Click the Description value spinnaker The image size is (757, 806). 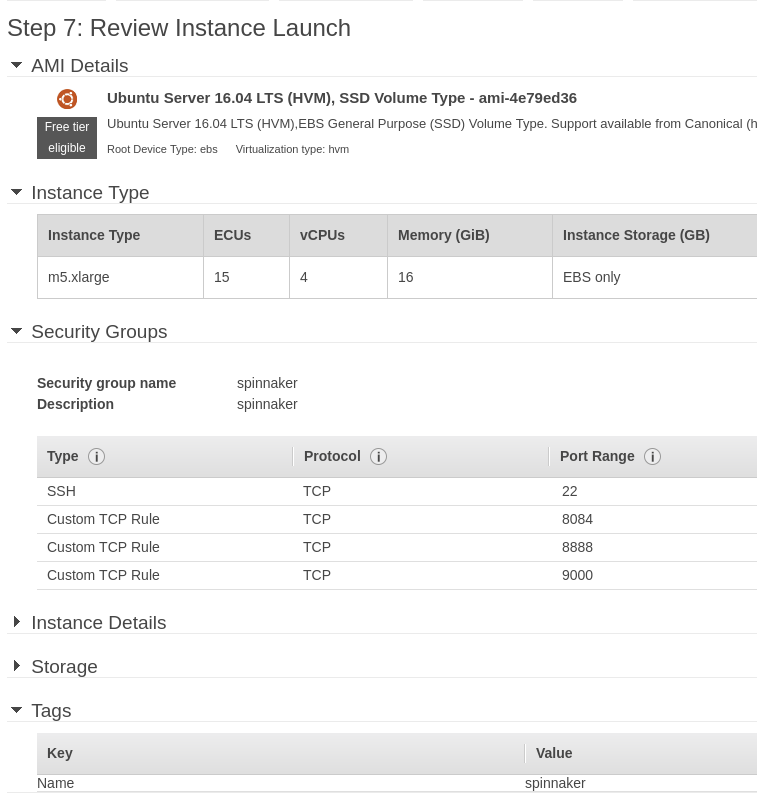pyautogui.click(x=267, y=405)
